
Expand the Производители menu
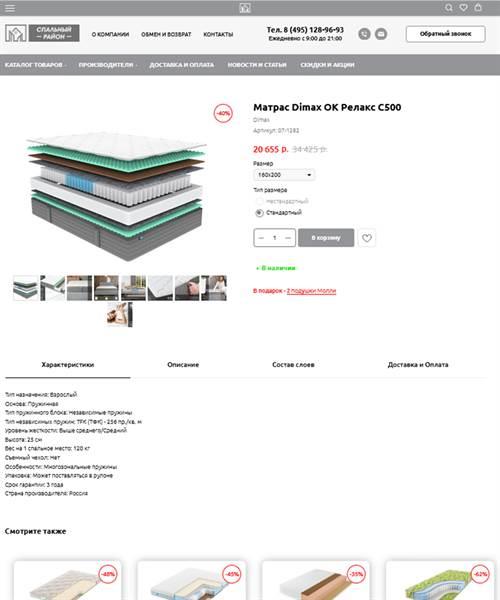coord(107,65)
